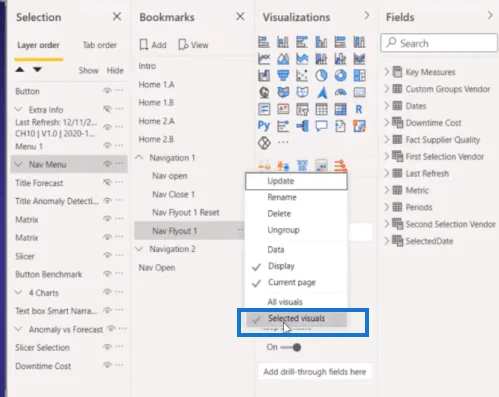Select the Area chart visual
Image resolution: width=499 pixels, height=397 pixels.
[283, 59]
